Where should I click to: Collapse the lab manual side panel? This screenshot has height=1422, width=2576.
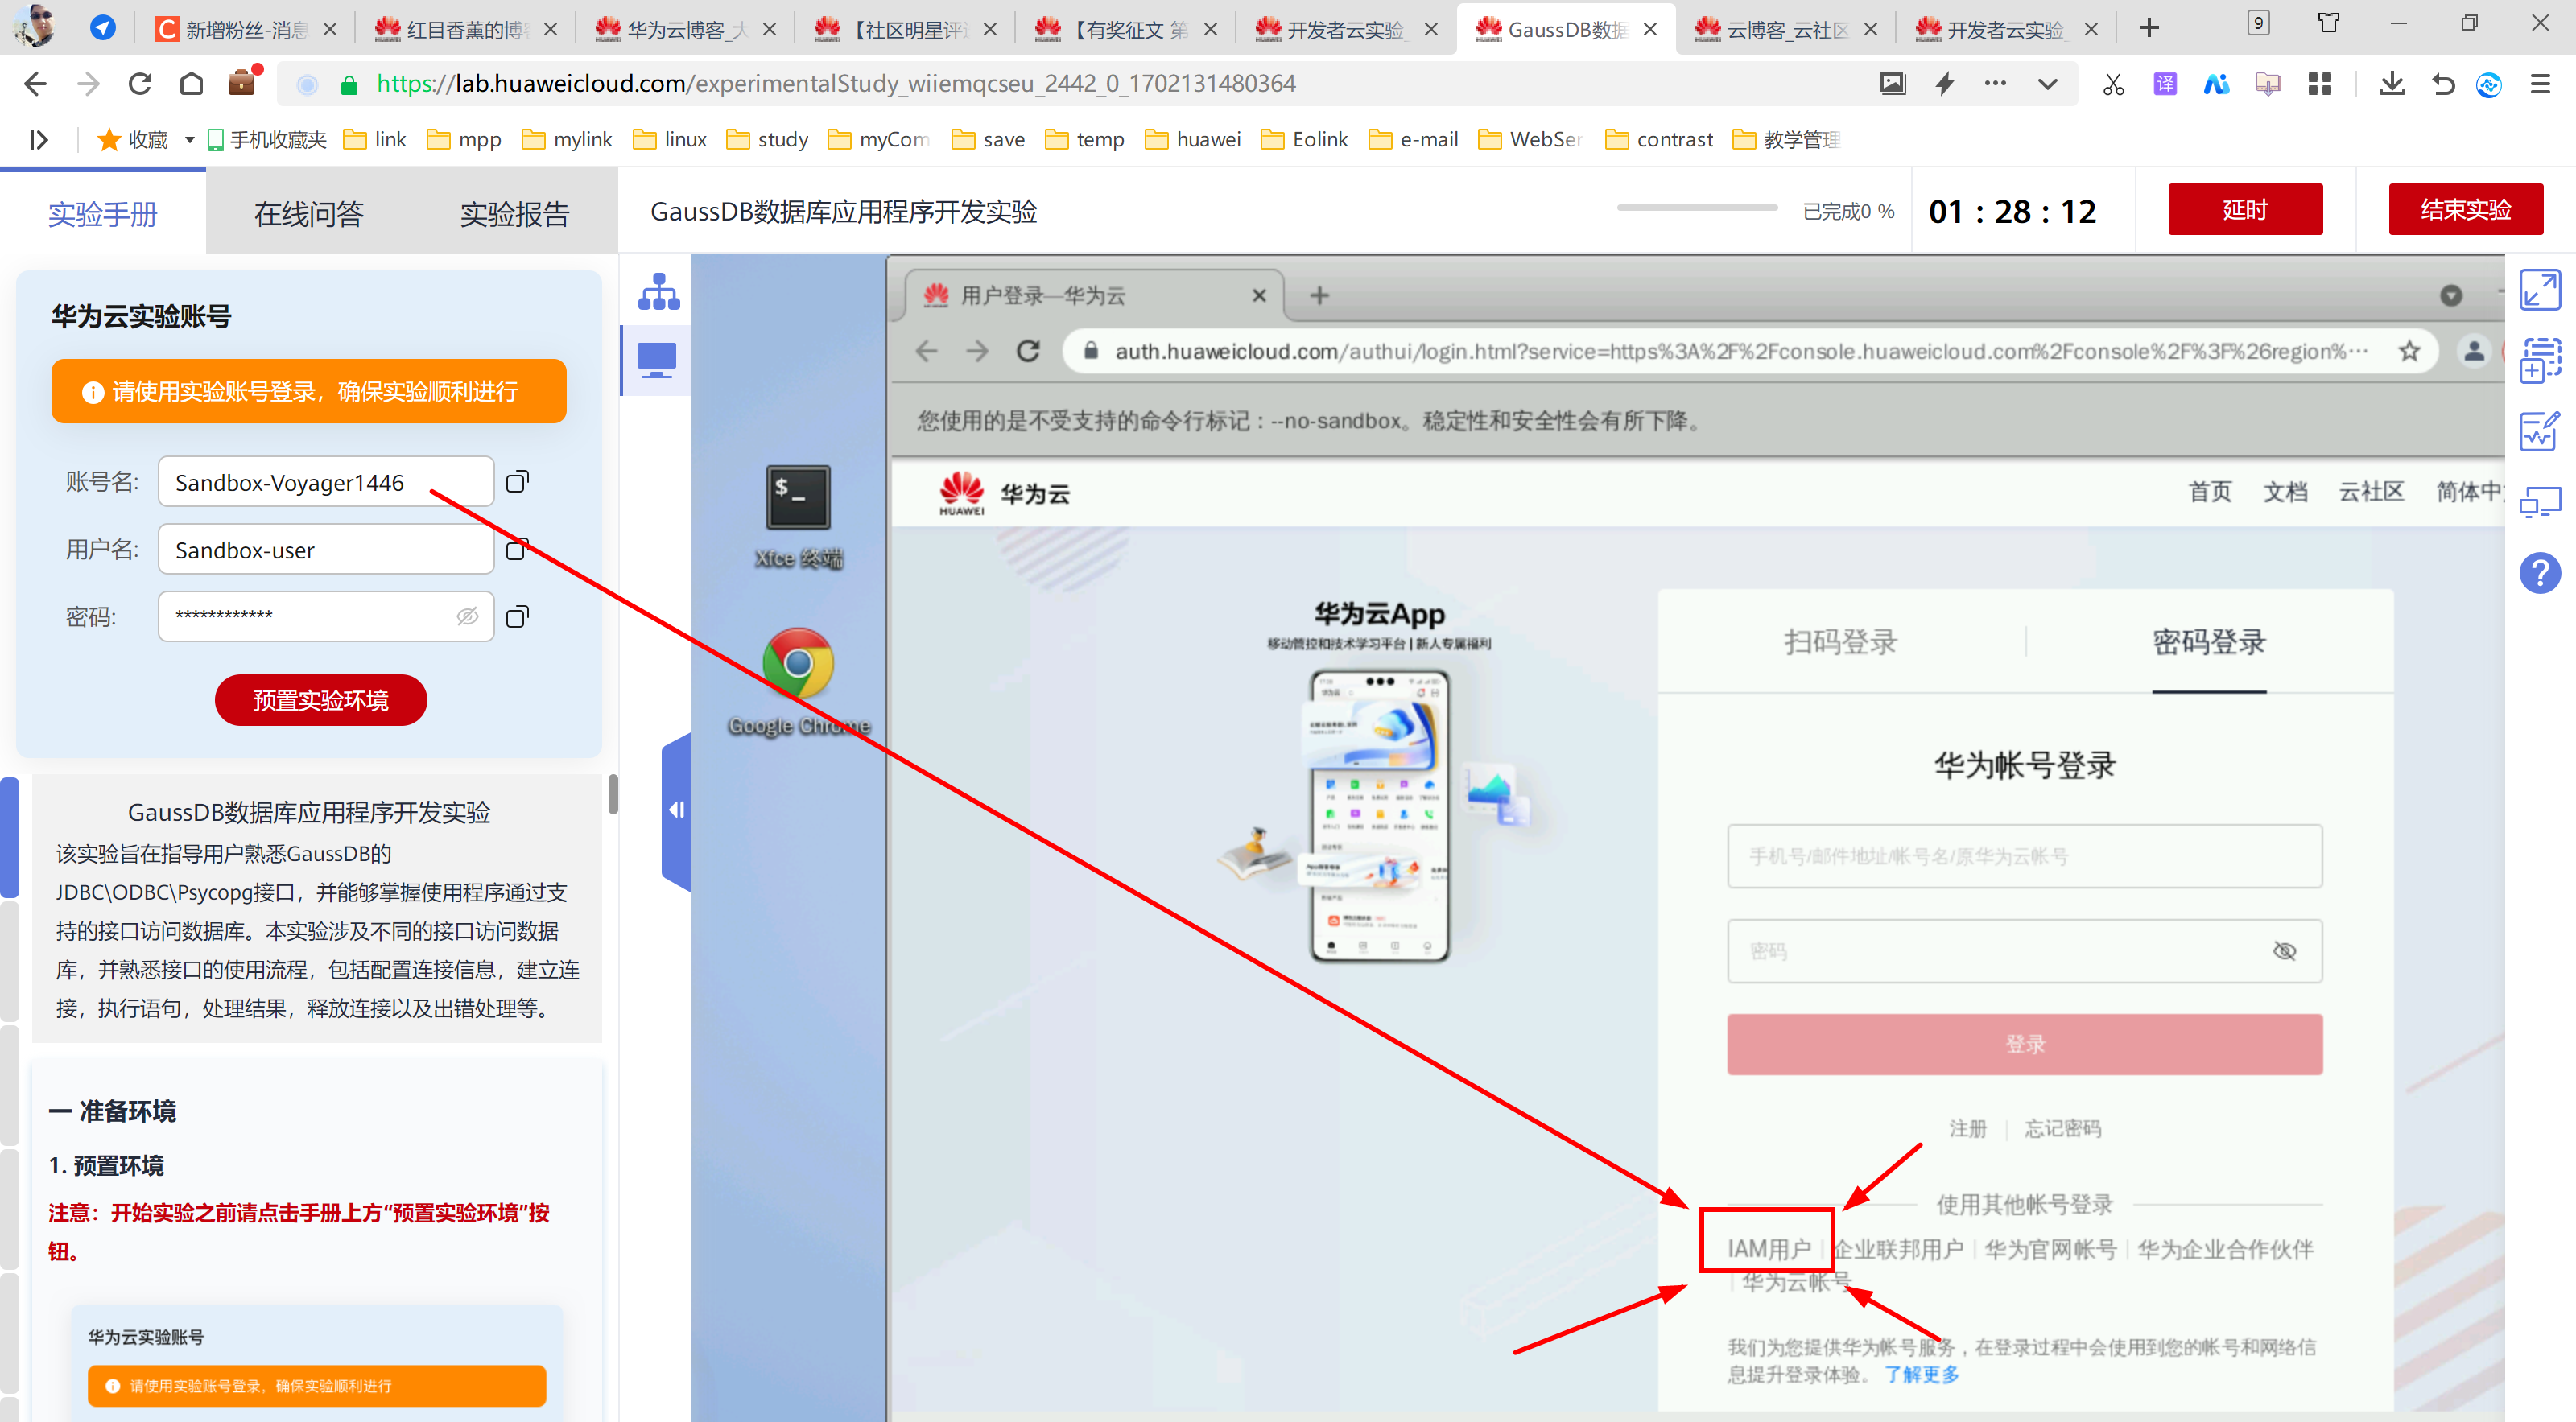point(677,810)
